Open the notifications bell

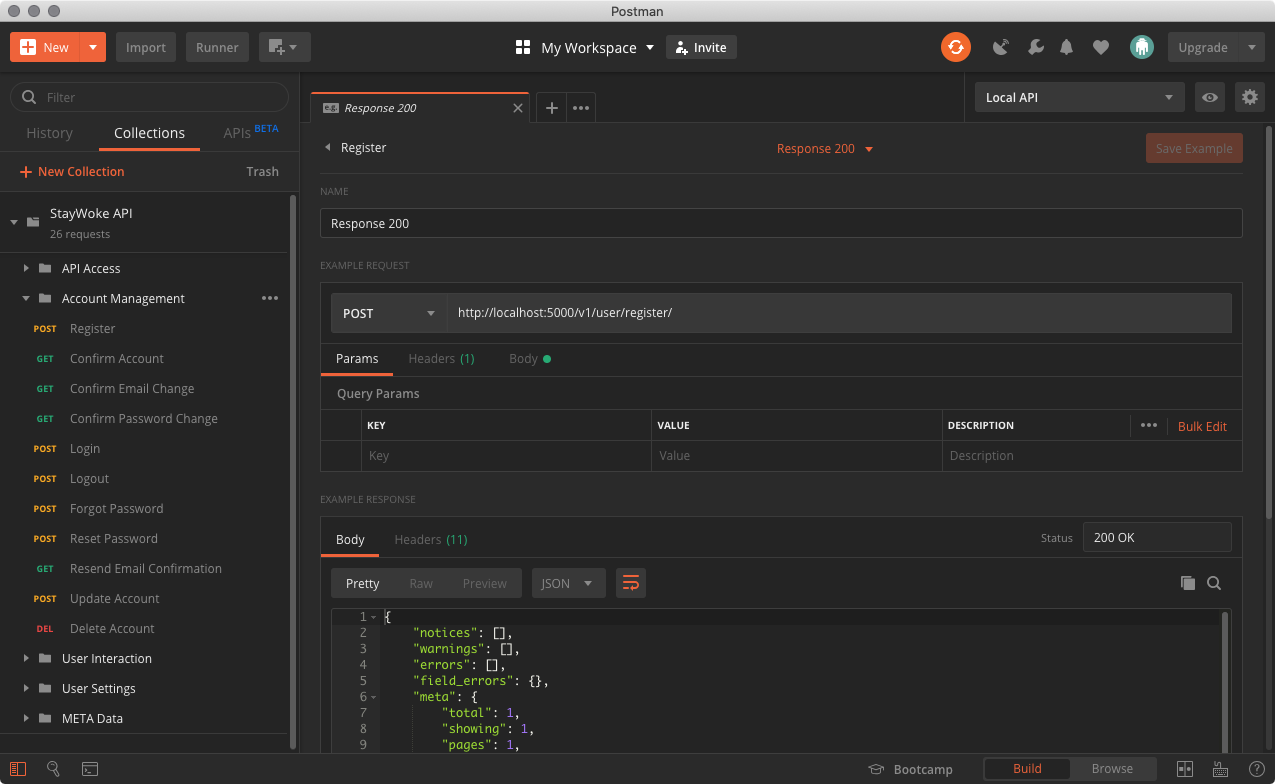pyautogui.click(x=1064, y=47)
